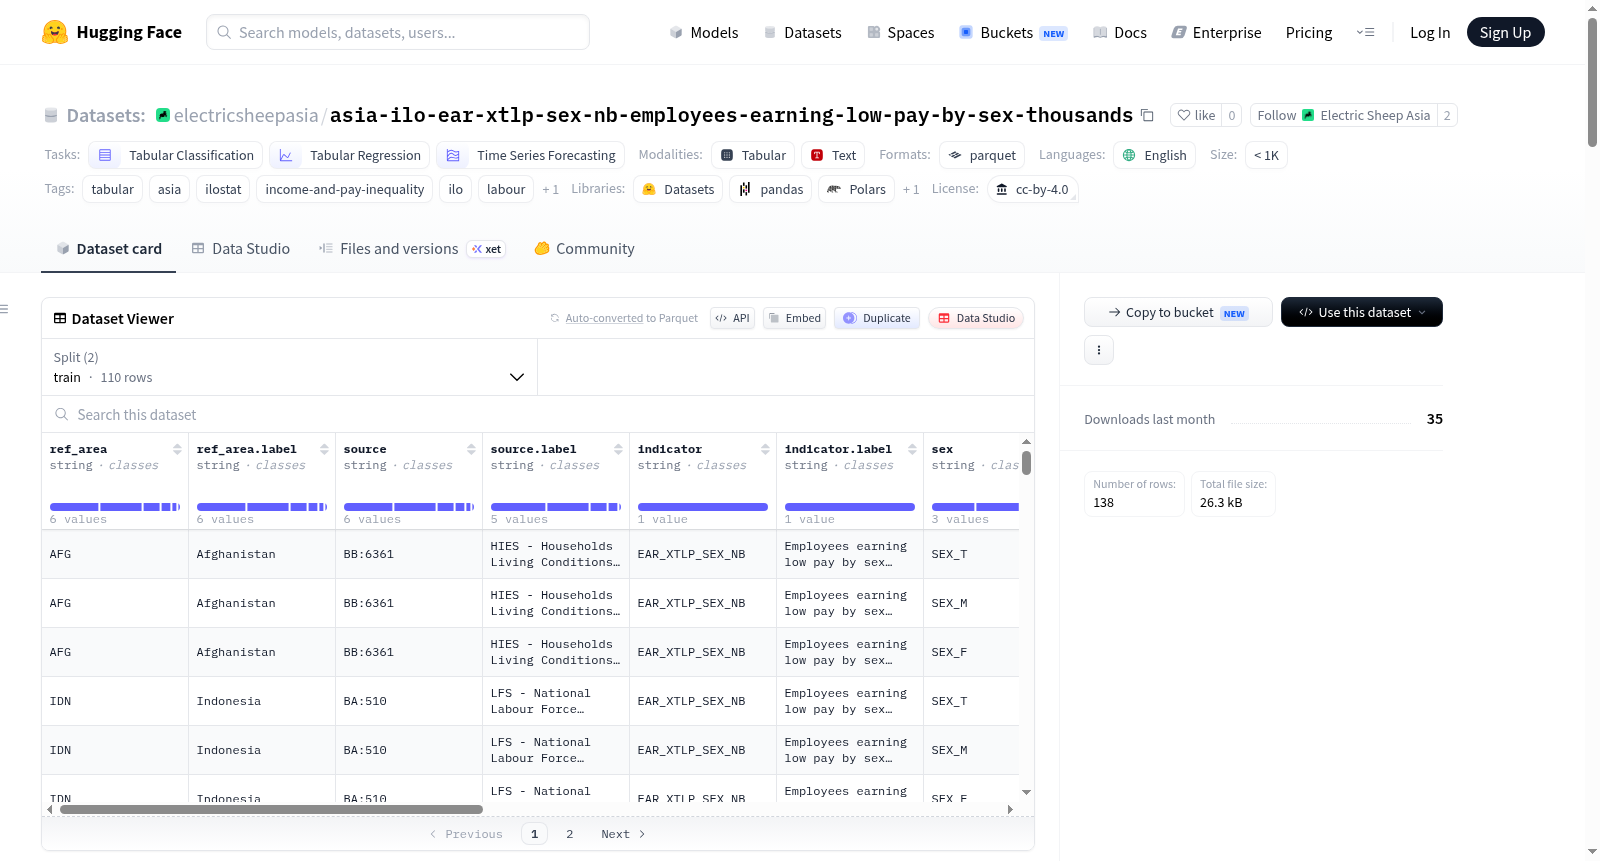Click the Log In link
Image resolution: width=1600 pixels, height=861 pixels.
[1429, 32]
